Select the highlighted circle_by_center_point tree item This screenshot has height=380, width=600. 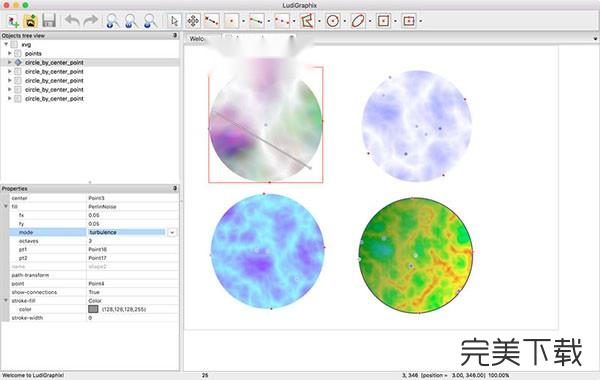[54, 62]
